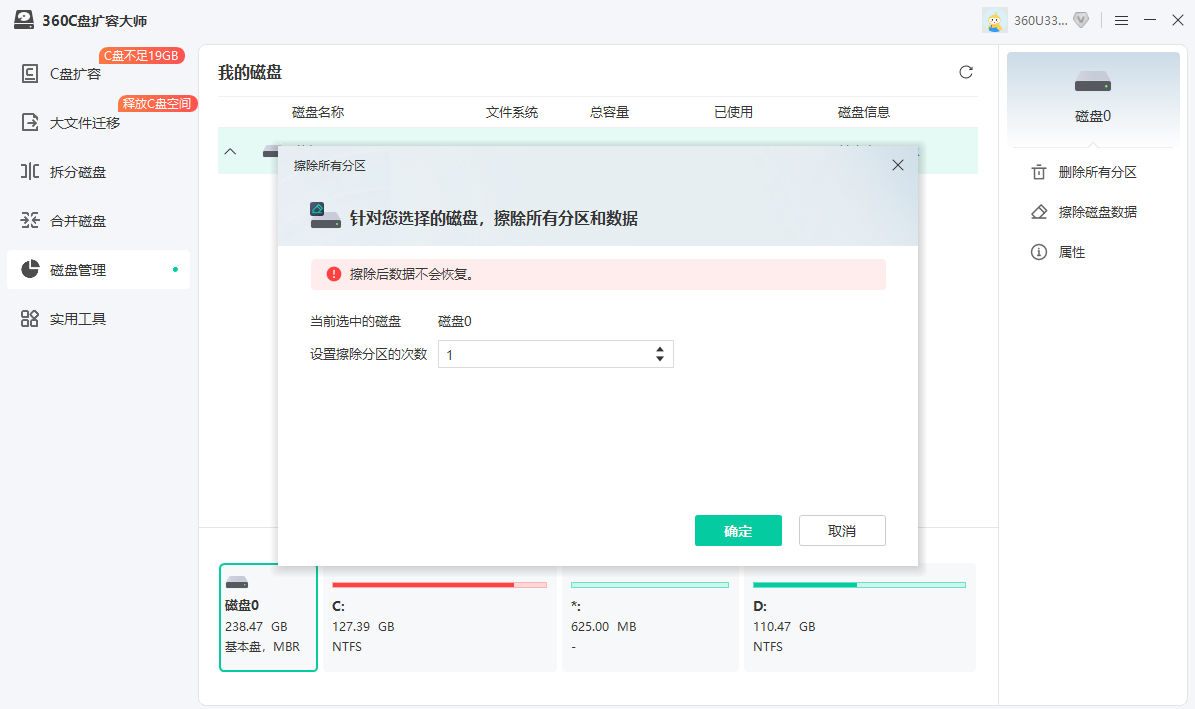Collapse the disk row chevron
The width and height of the screenshot is (1195, 709).
point(230,151)
